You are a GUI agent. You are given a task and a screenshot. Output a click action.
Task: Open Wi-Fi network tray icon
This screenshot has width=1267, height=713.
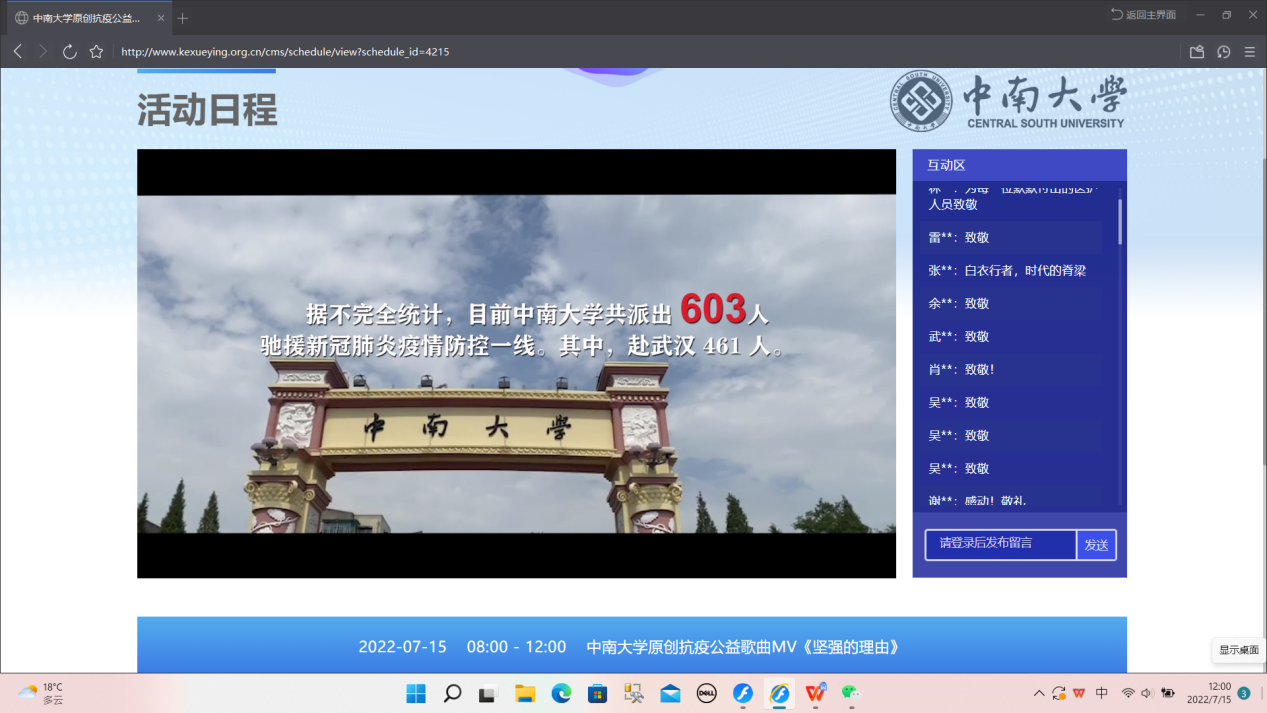point(1128,693)
